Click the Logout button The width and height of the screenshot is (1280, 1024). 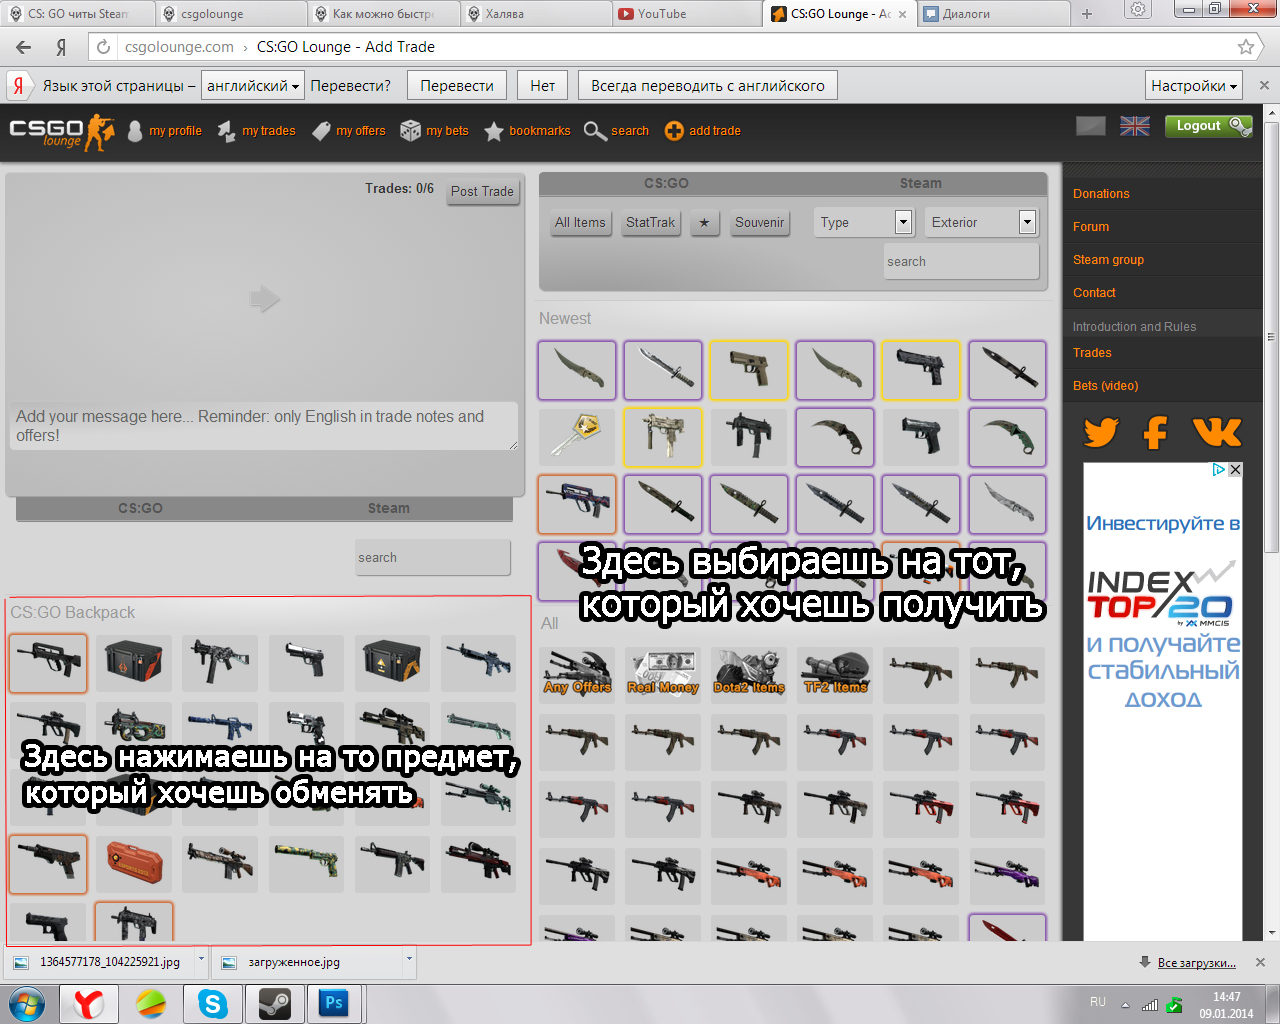pyautogui.click(x=1208, y=126)
